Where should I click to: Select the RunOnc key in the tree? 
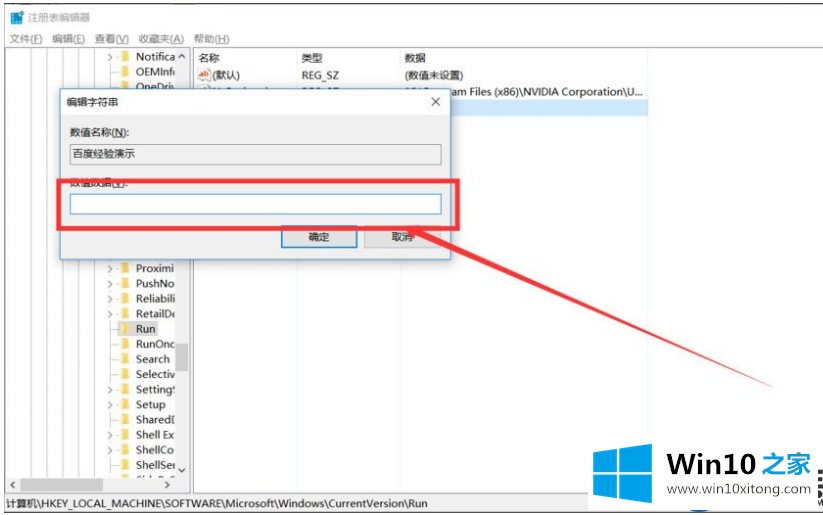(155, 344)
